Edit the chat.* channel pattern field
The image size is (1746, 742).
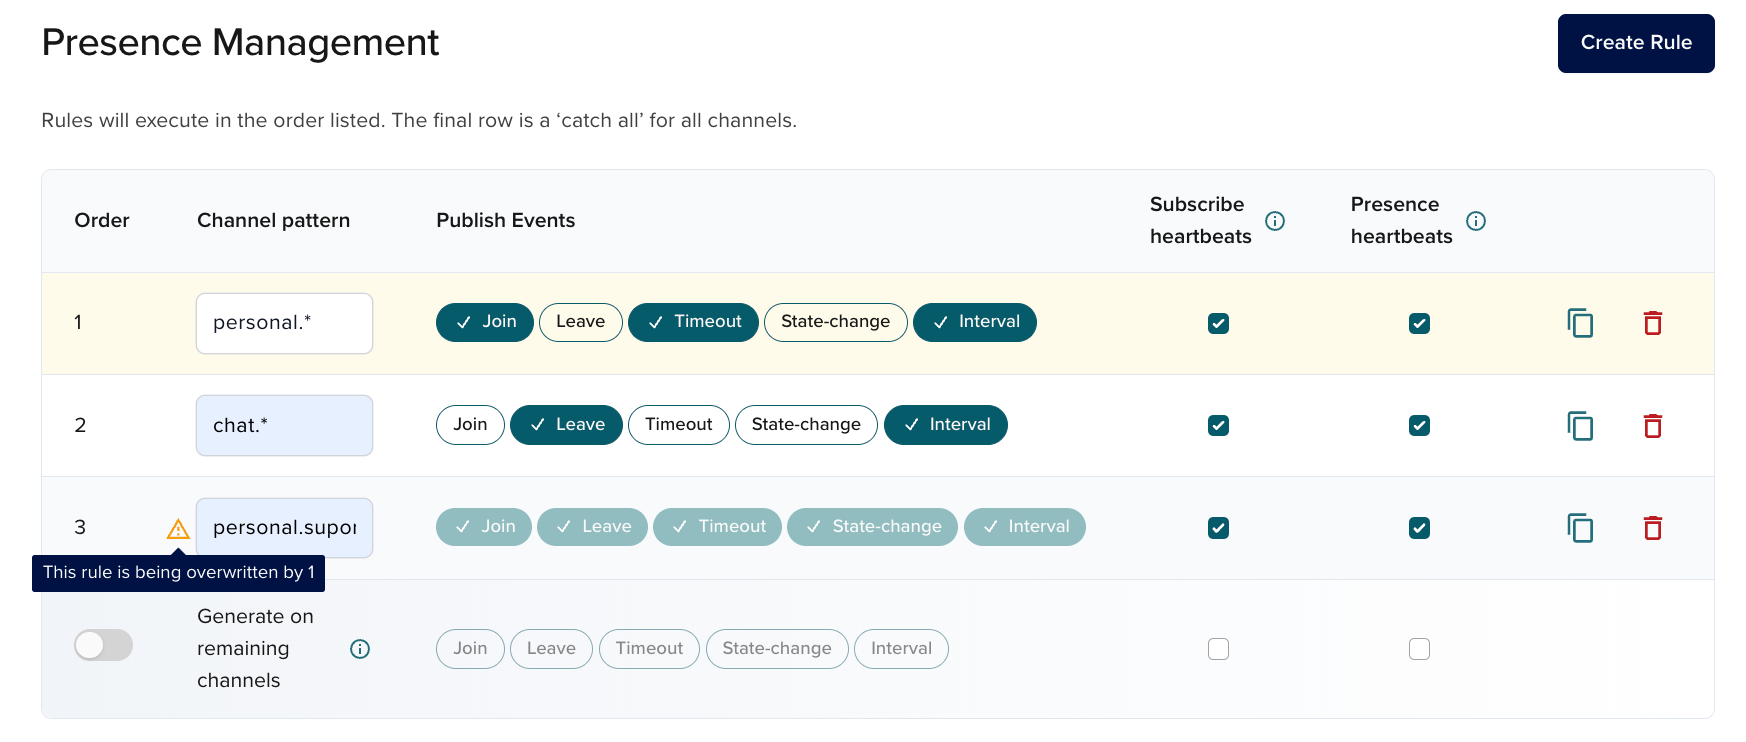click(x=284, y=426)
